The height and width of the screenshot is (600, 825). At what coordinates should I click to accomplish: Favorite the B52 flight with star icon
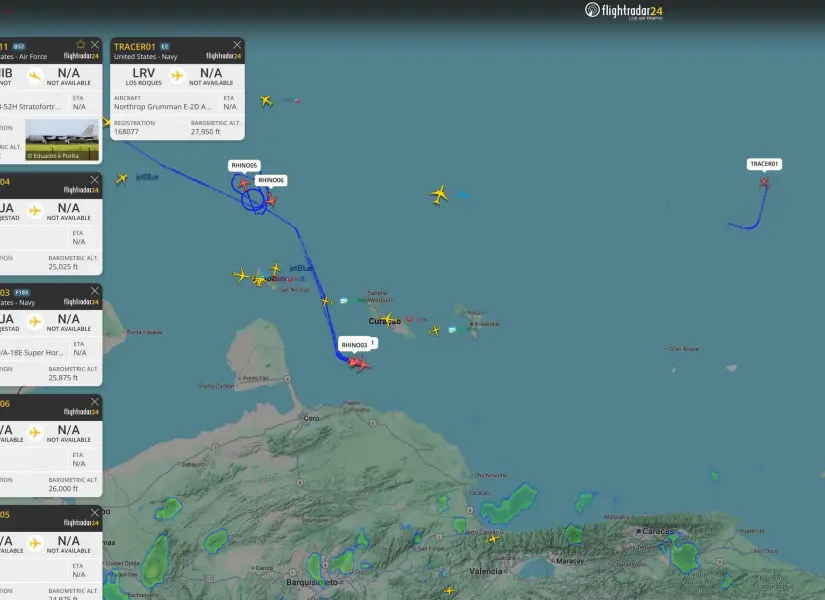[x=80, y=45]
